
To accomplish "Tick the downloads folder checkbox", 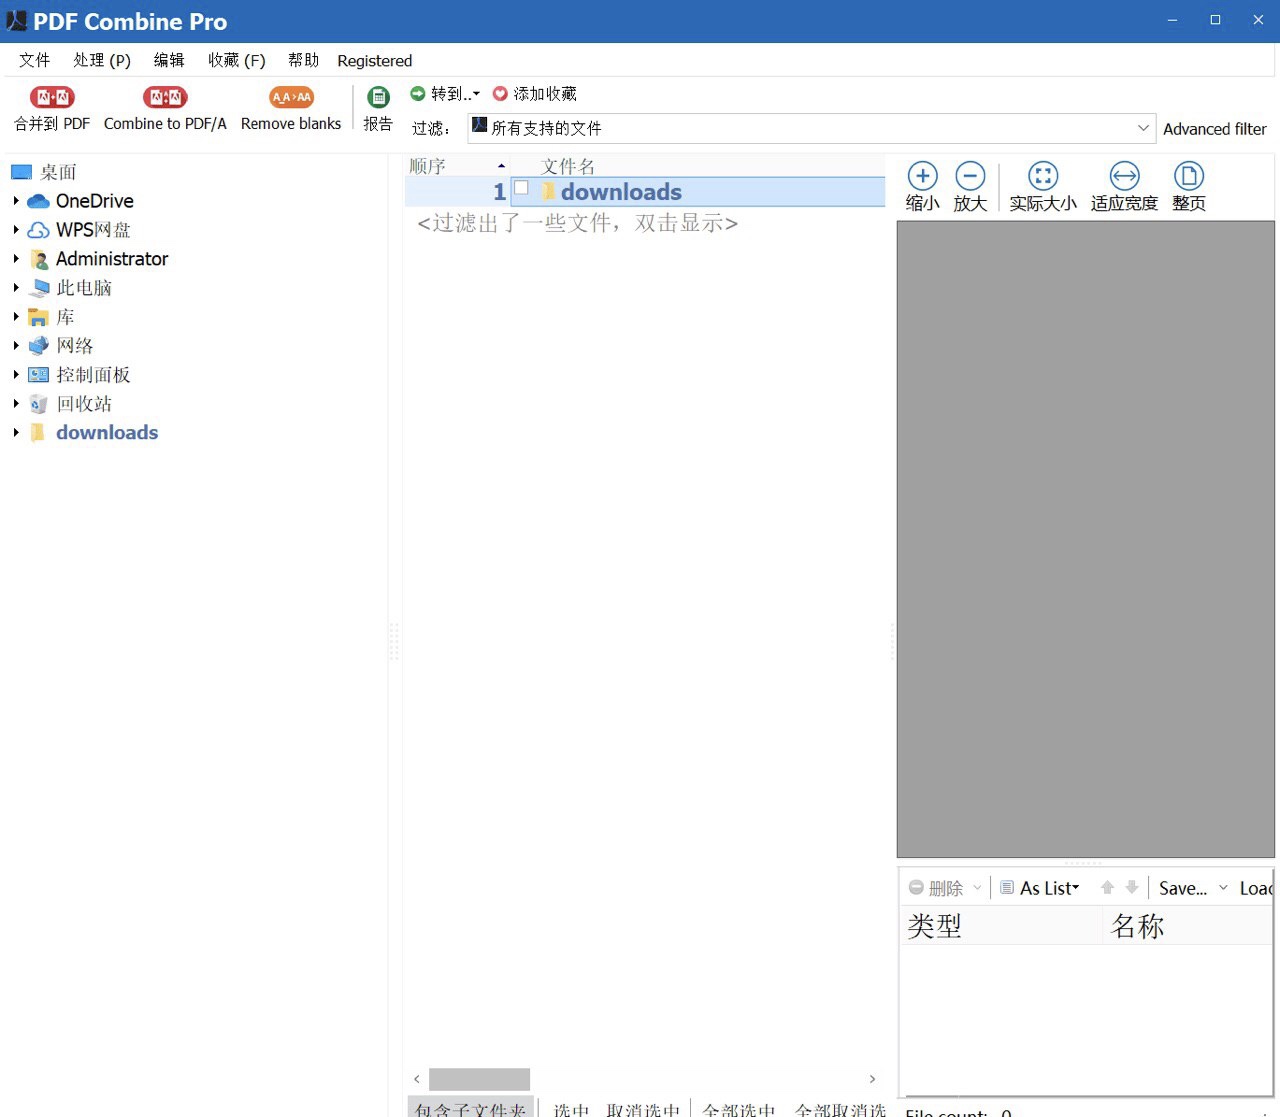I will pyautogui.click(x=521, y=188).
